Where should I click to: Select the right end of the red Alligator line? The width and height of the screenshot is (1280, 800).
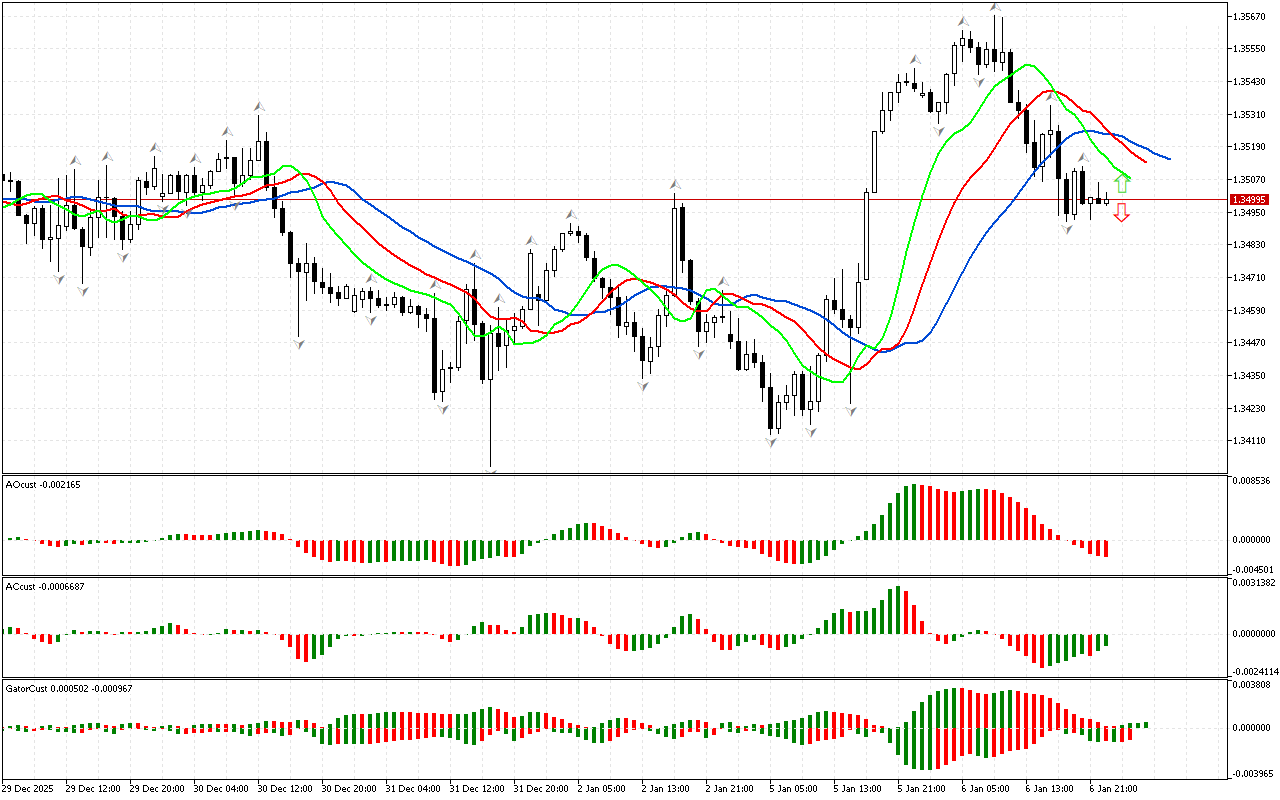tap(1145, 160)
